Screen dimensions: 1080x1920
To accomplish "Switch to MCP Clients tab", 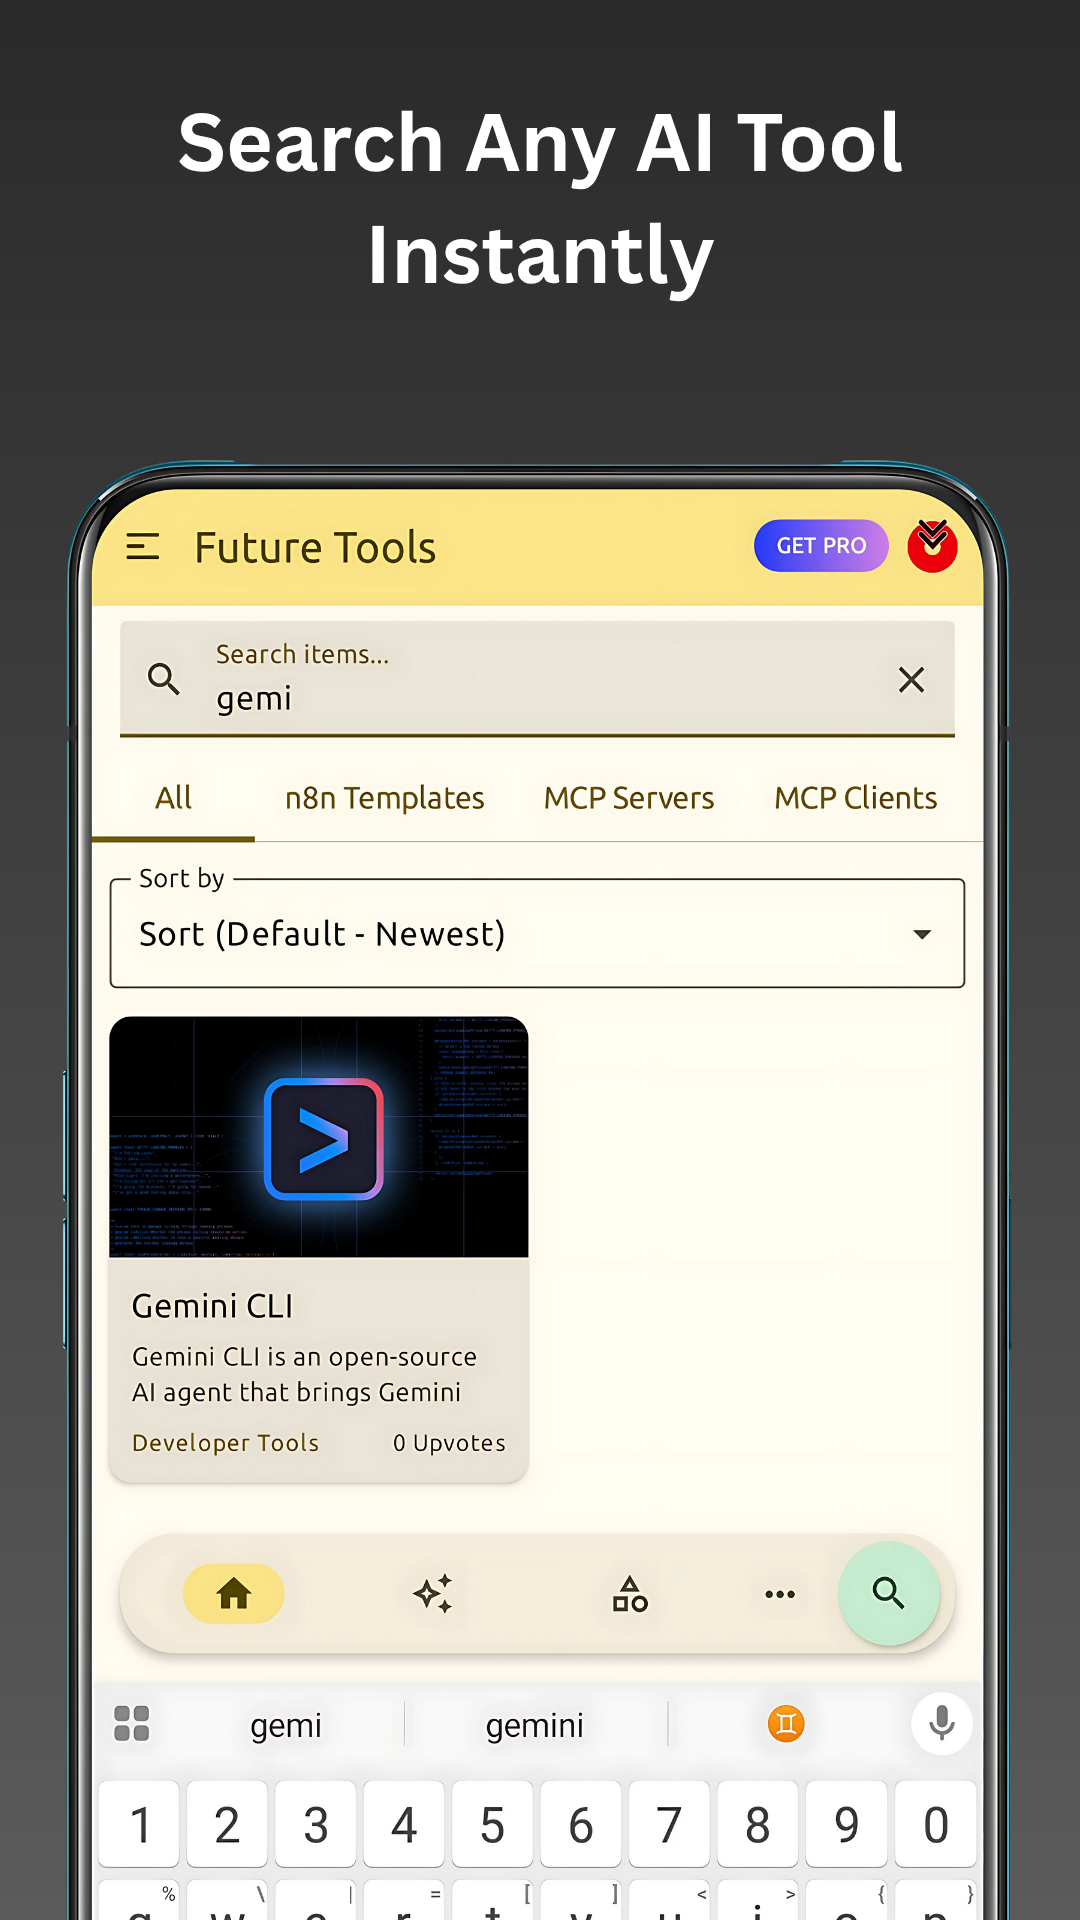I will click(855, 798).
